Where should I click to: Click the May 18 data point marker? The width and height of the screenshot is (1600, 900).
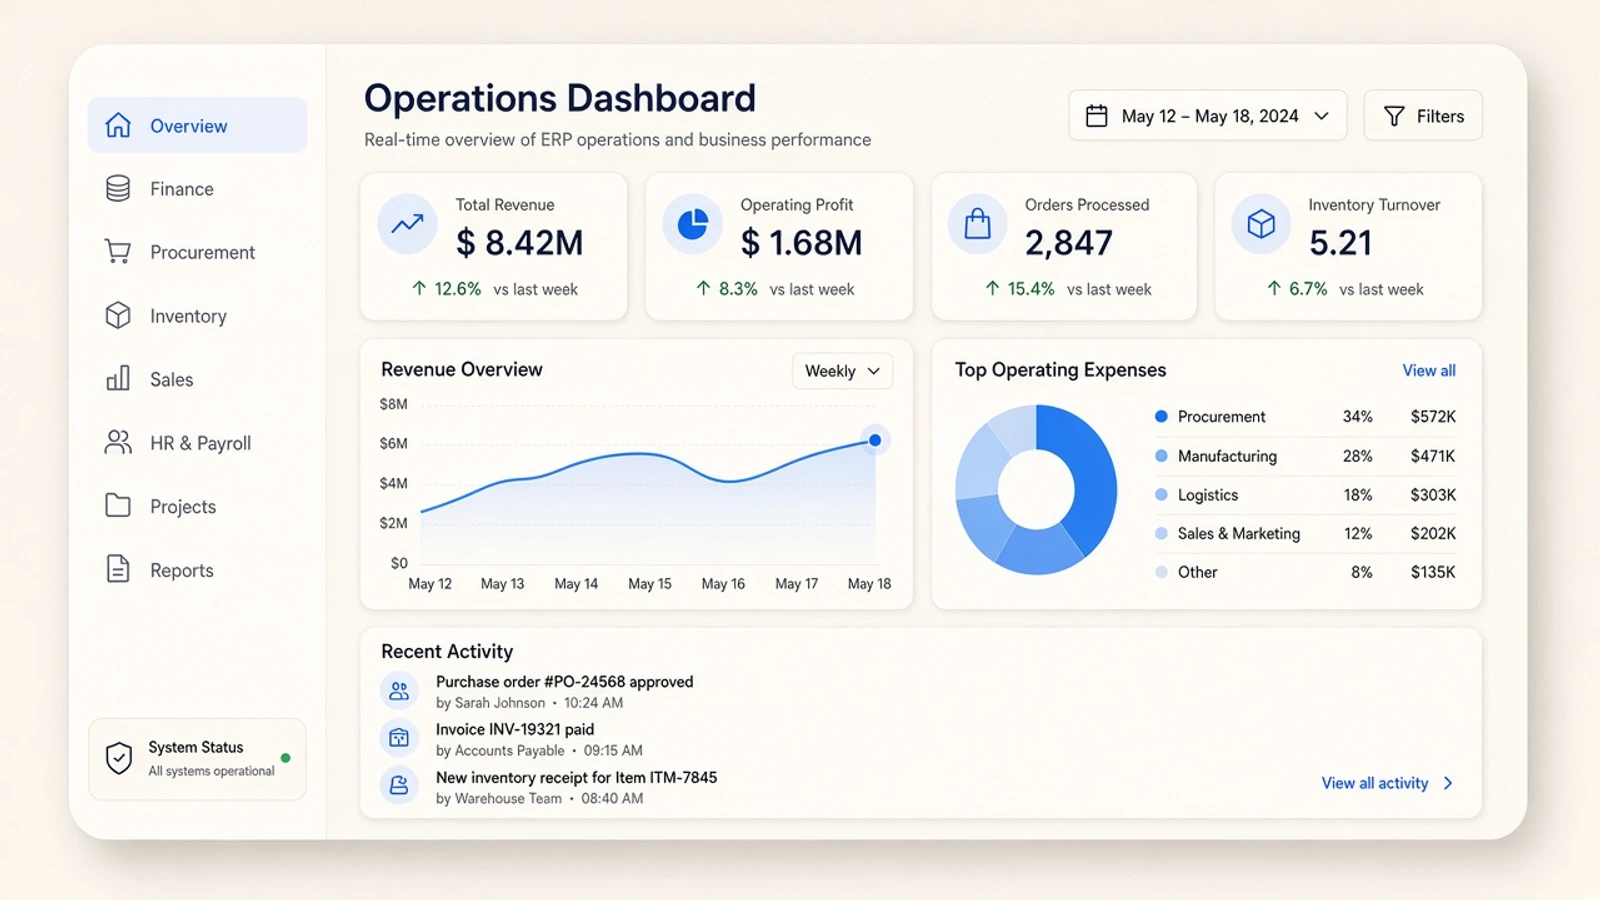pos(875,440)
